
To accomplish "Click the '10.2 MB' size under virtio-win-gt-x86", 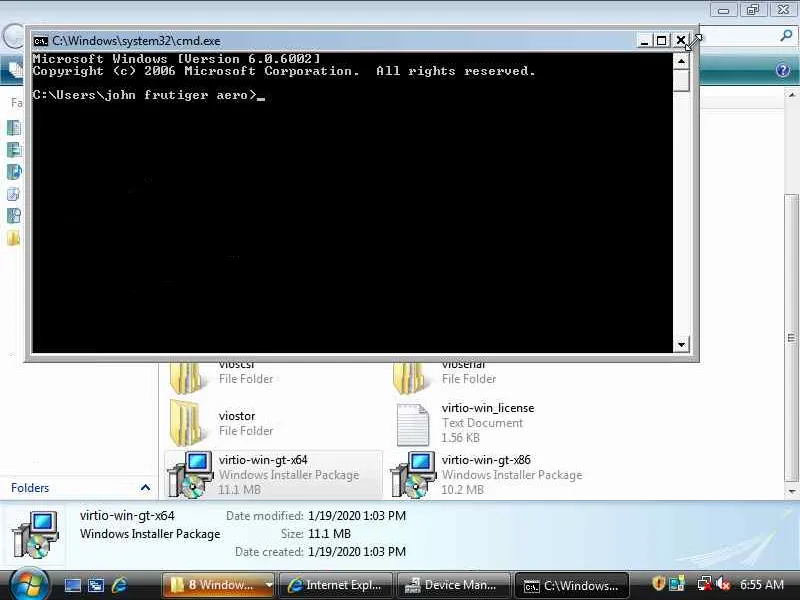I will [462, 489].
